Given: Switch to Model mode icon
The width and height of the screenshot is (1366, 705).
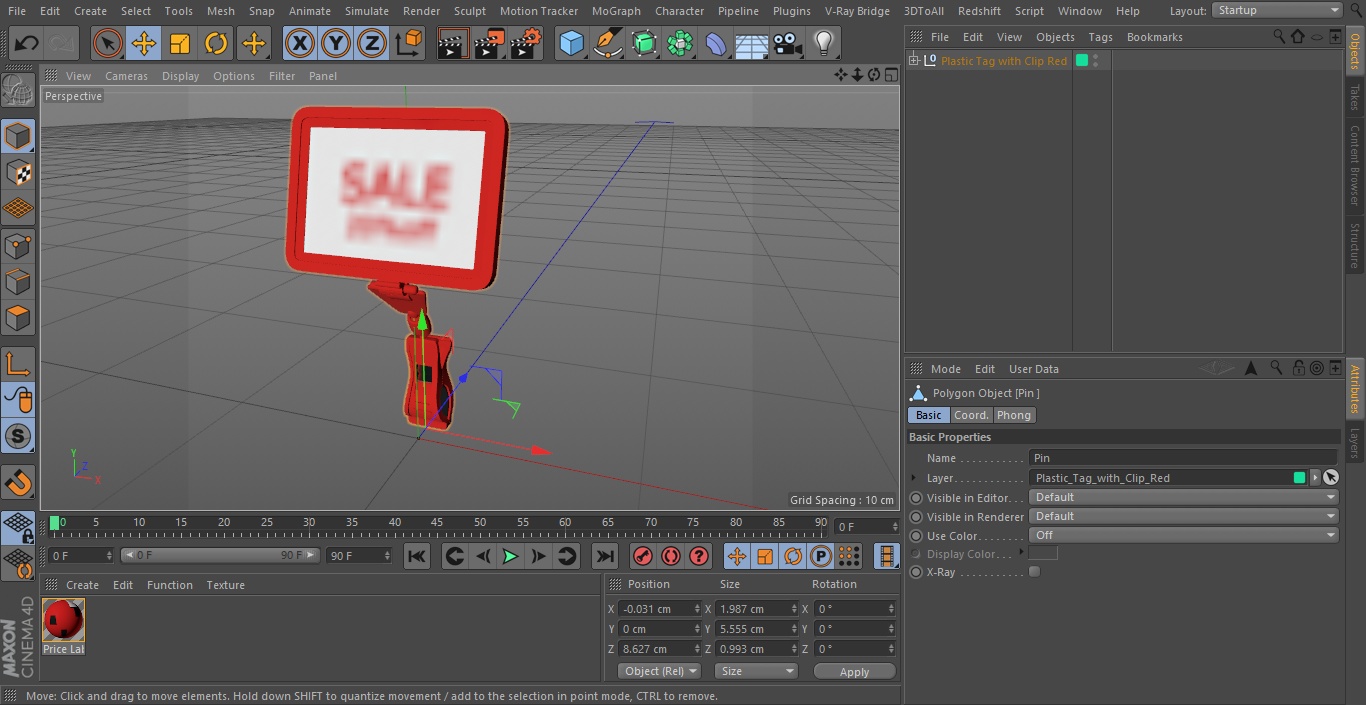Looking at the screenshot, I should click(18, 136).
